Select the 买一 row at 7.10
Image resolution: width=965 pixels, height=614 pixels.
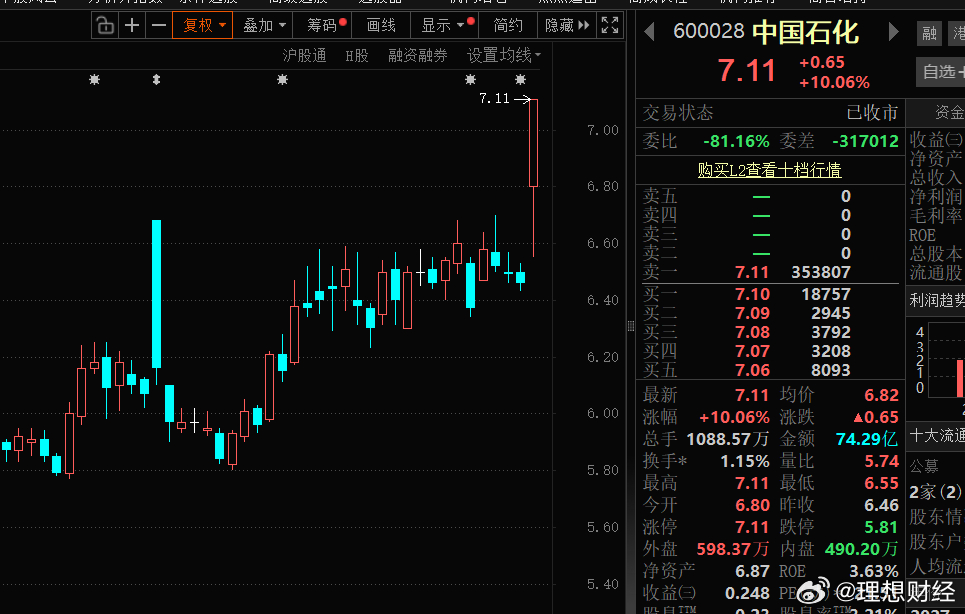(769, 294)
